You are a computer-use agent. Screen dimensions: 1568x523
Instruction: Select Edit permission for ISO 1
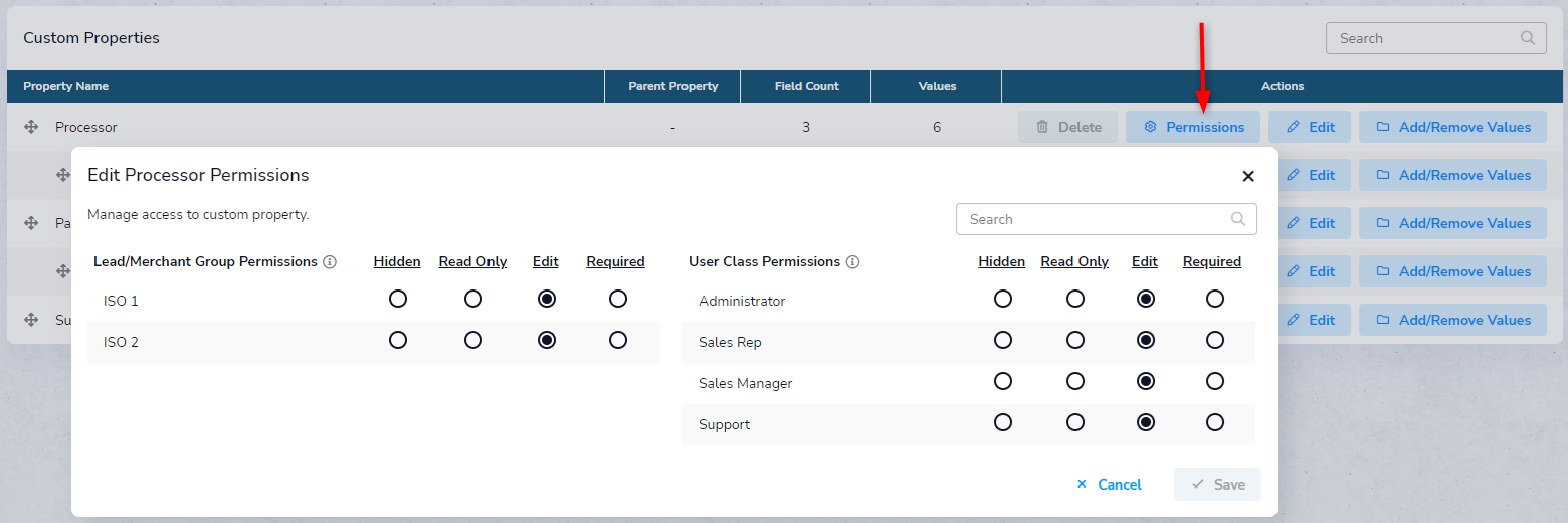546,299
